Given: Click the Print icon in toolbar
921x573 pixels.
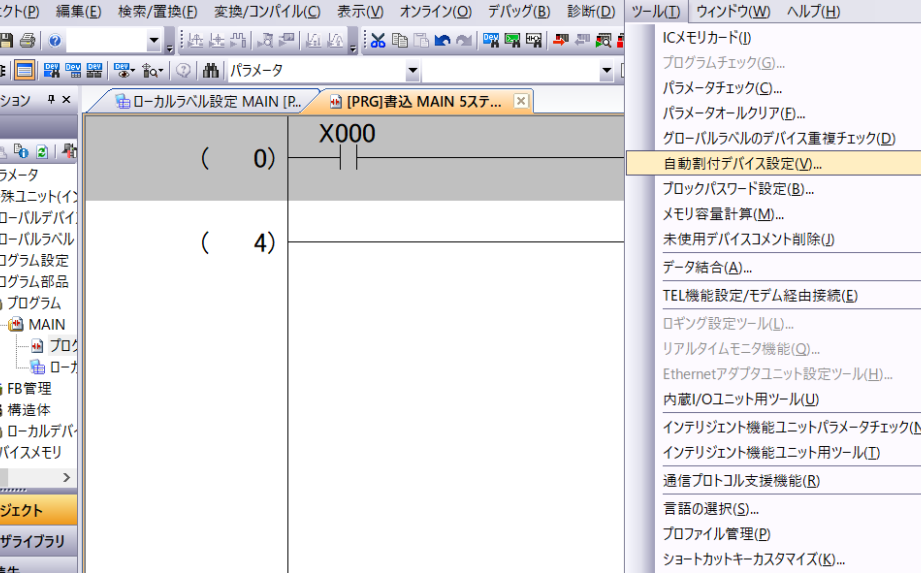Looking at the screenshot, I should (x=27, y=41).
